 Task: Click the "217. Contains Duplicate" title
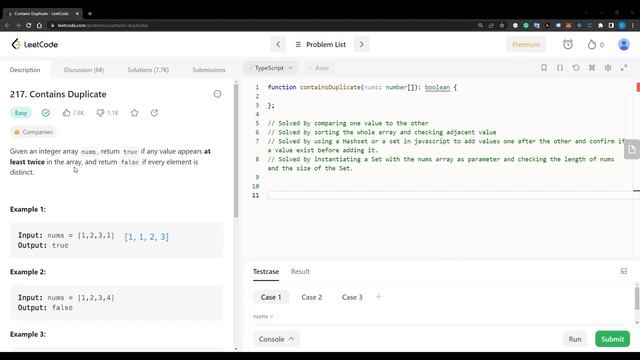click(x=58, y=94)
